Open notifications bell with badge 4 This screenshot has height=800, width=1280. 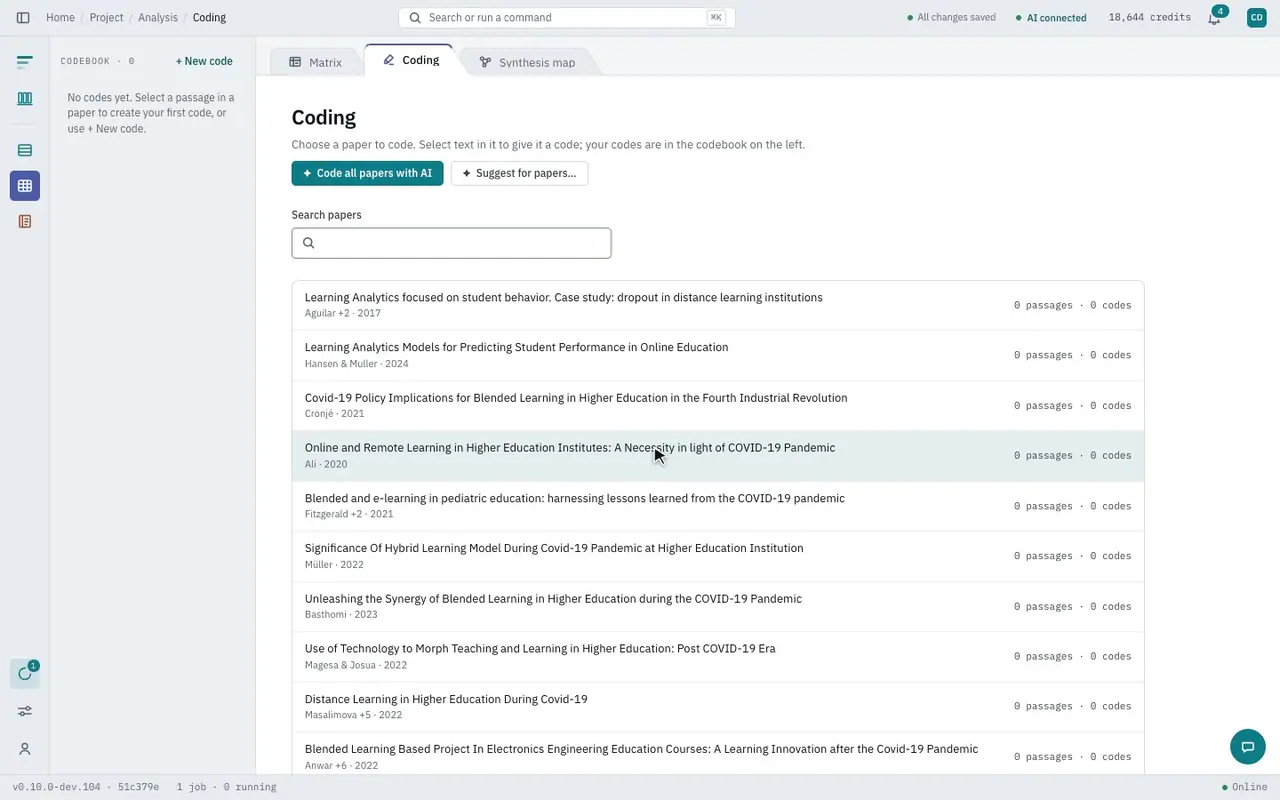coord(1215,17)
